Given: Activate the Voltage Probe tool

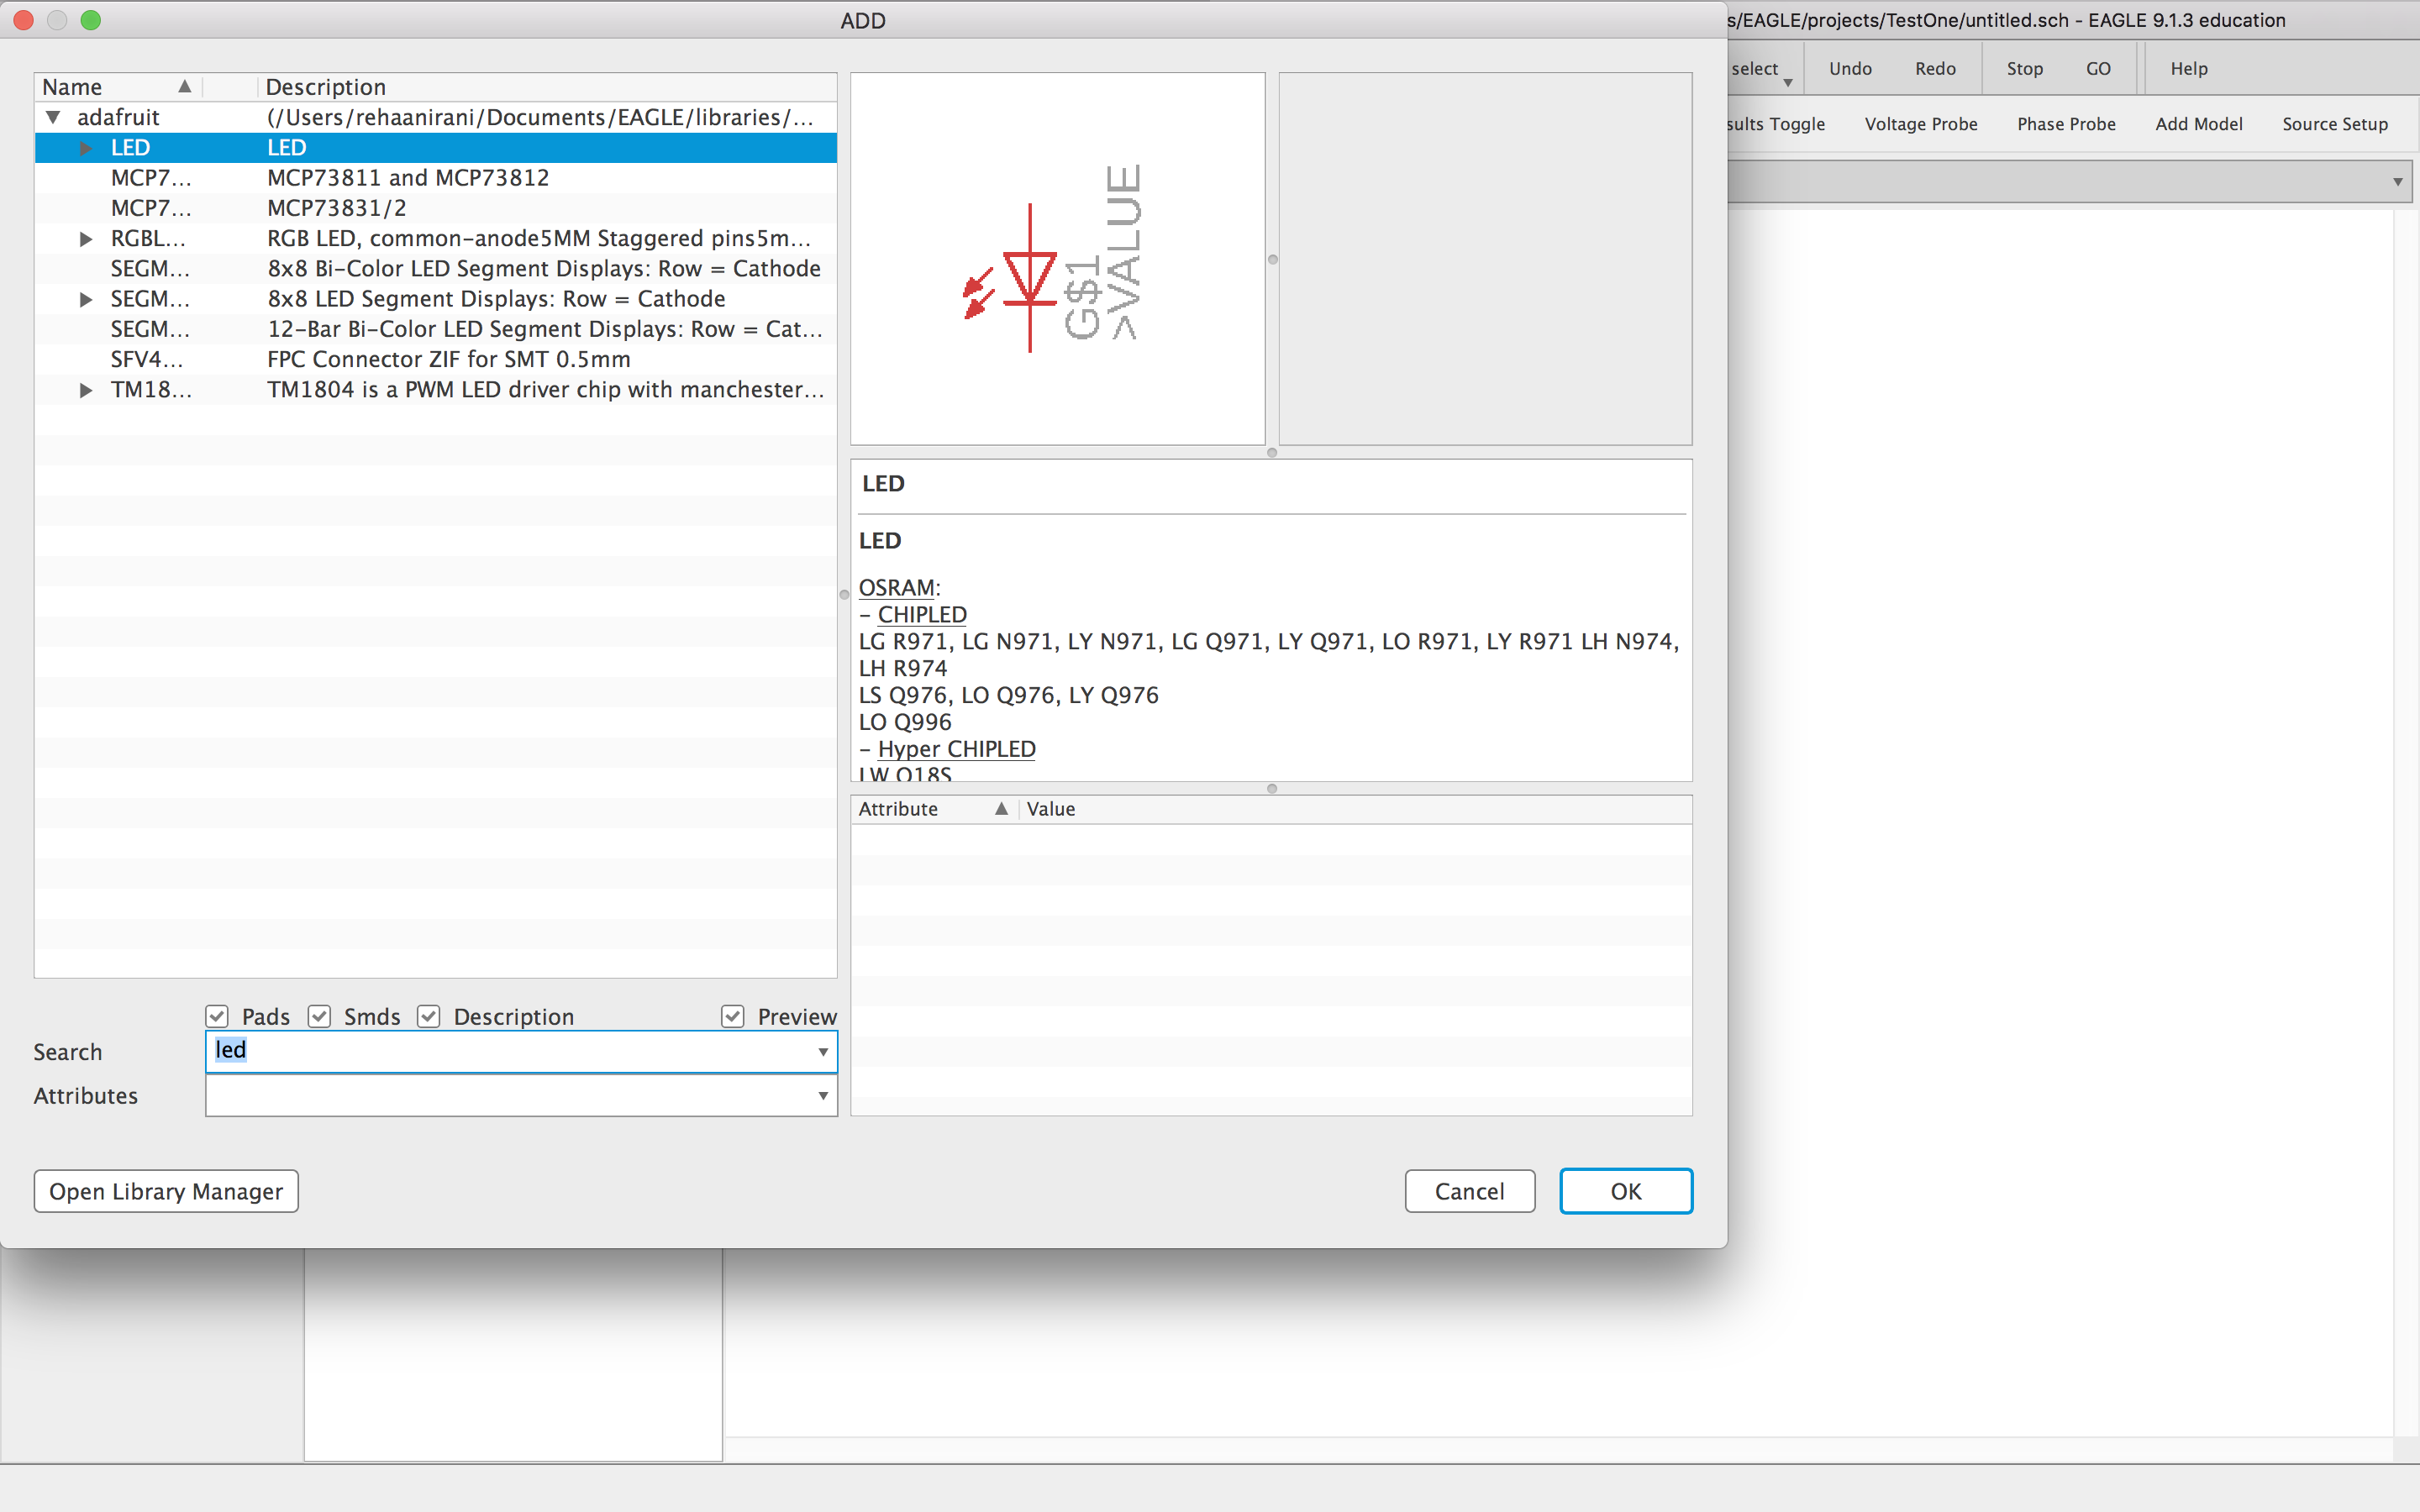Looking at the screenshot, I should point(1920,123).
